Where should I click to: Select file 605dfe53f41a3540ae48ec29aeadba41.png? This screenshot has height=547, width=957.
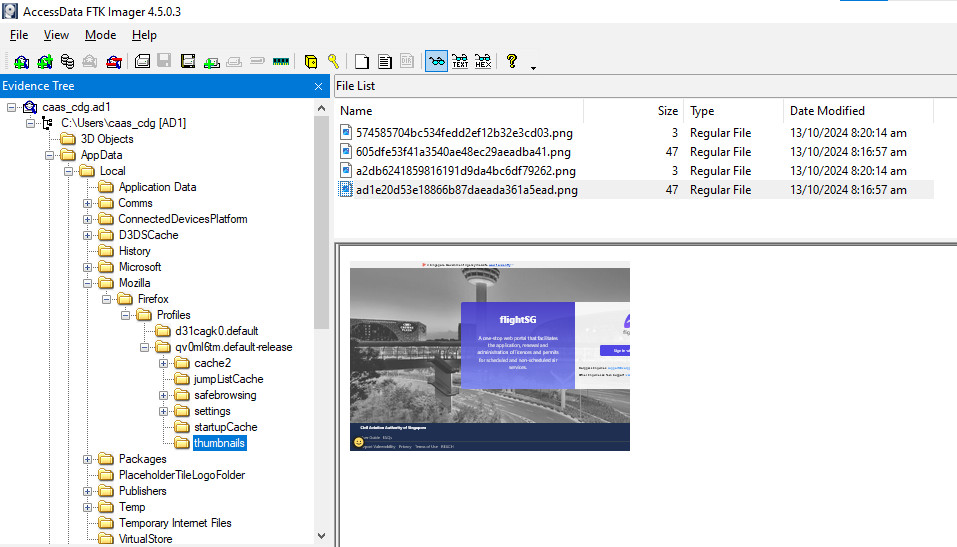click(x=463, y=152)
